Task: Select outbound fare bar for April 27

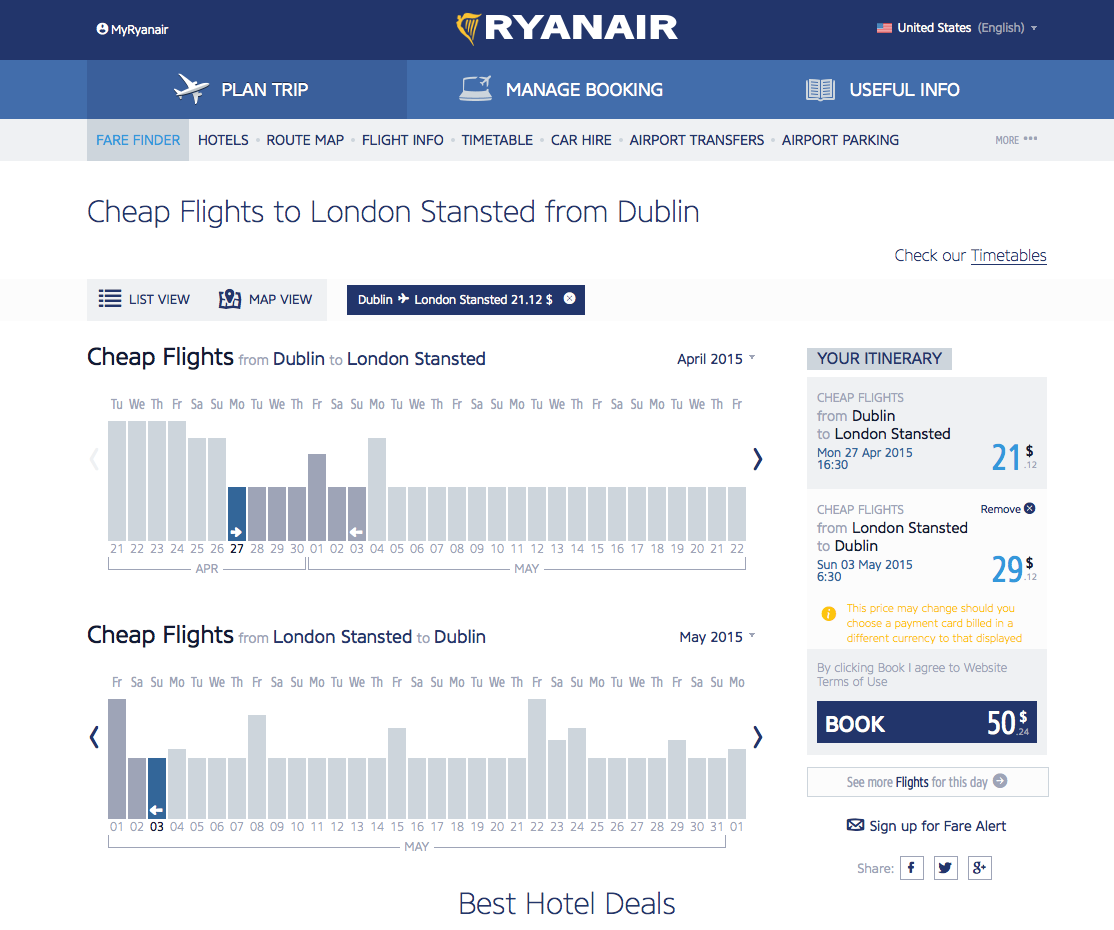Action: (237, 514)
